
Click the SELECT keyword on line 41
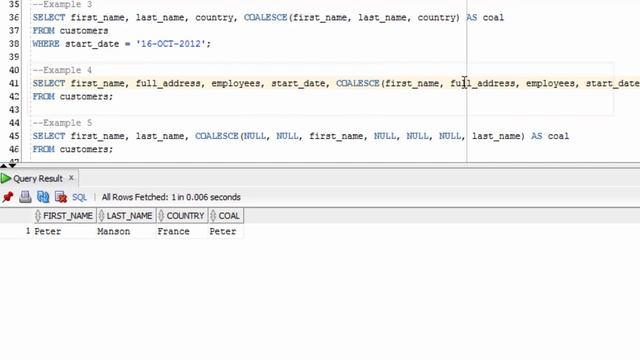point(49,83)
